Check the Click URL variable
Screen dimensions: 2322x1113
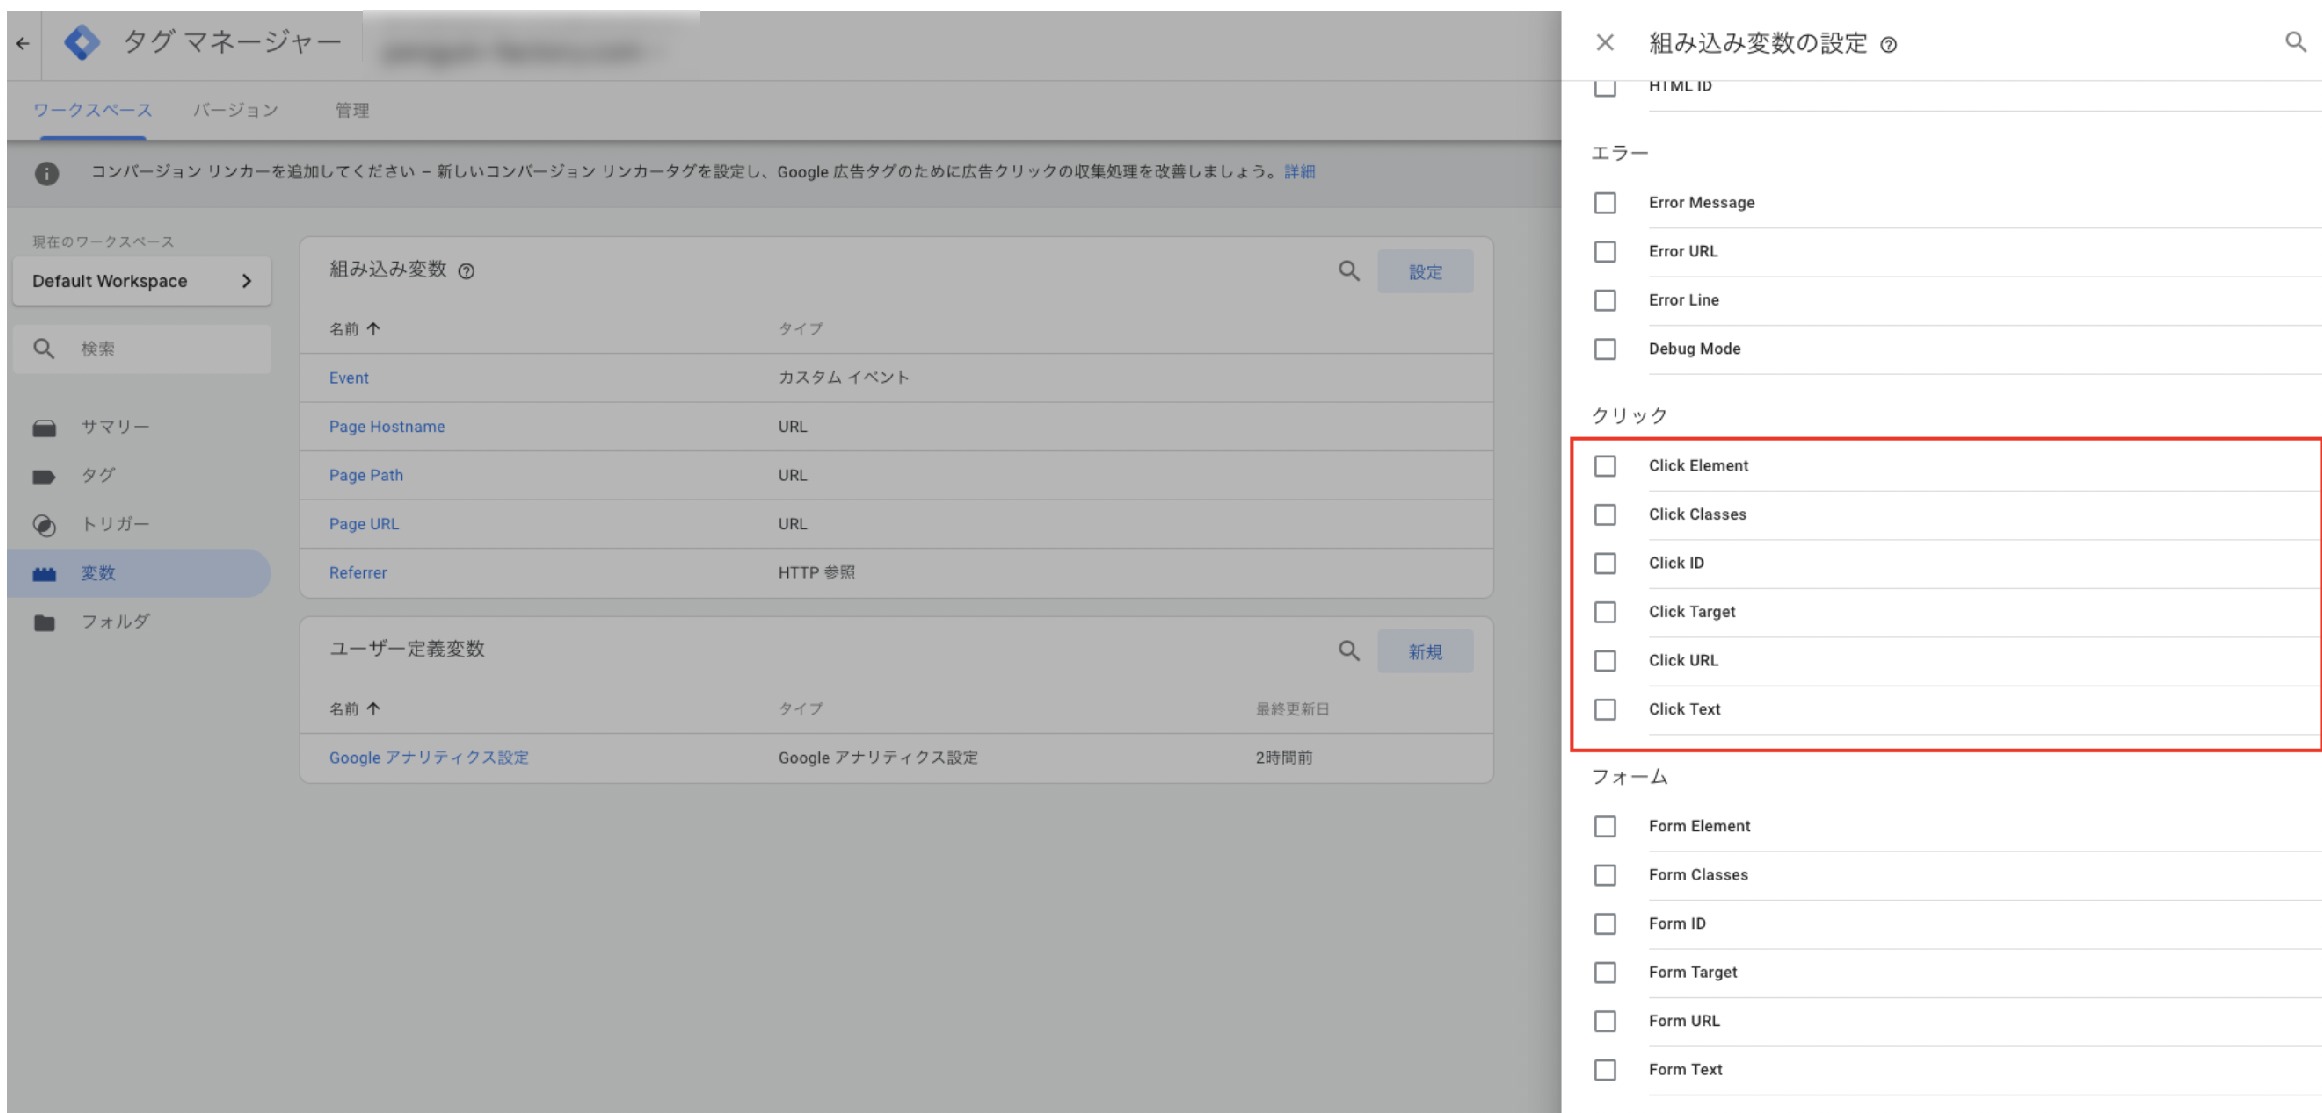click(x=1605, y=661)
